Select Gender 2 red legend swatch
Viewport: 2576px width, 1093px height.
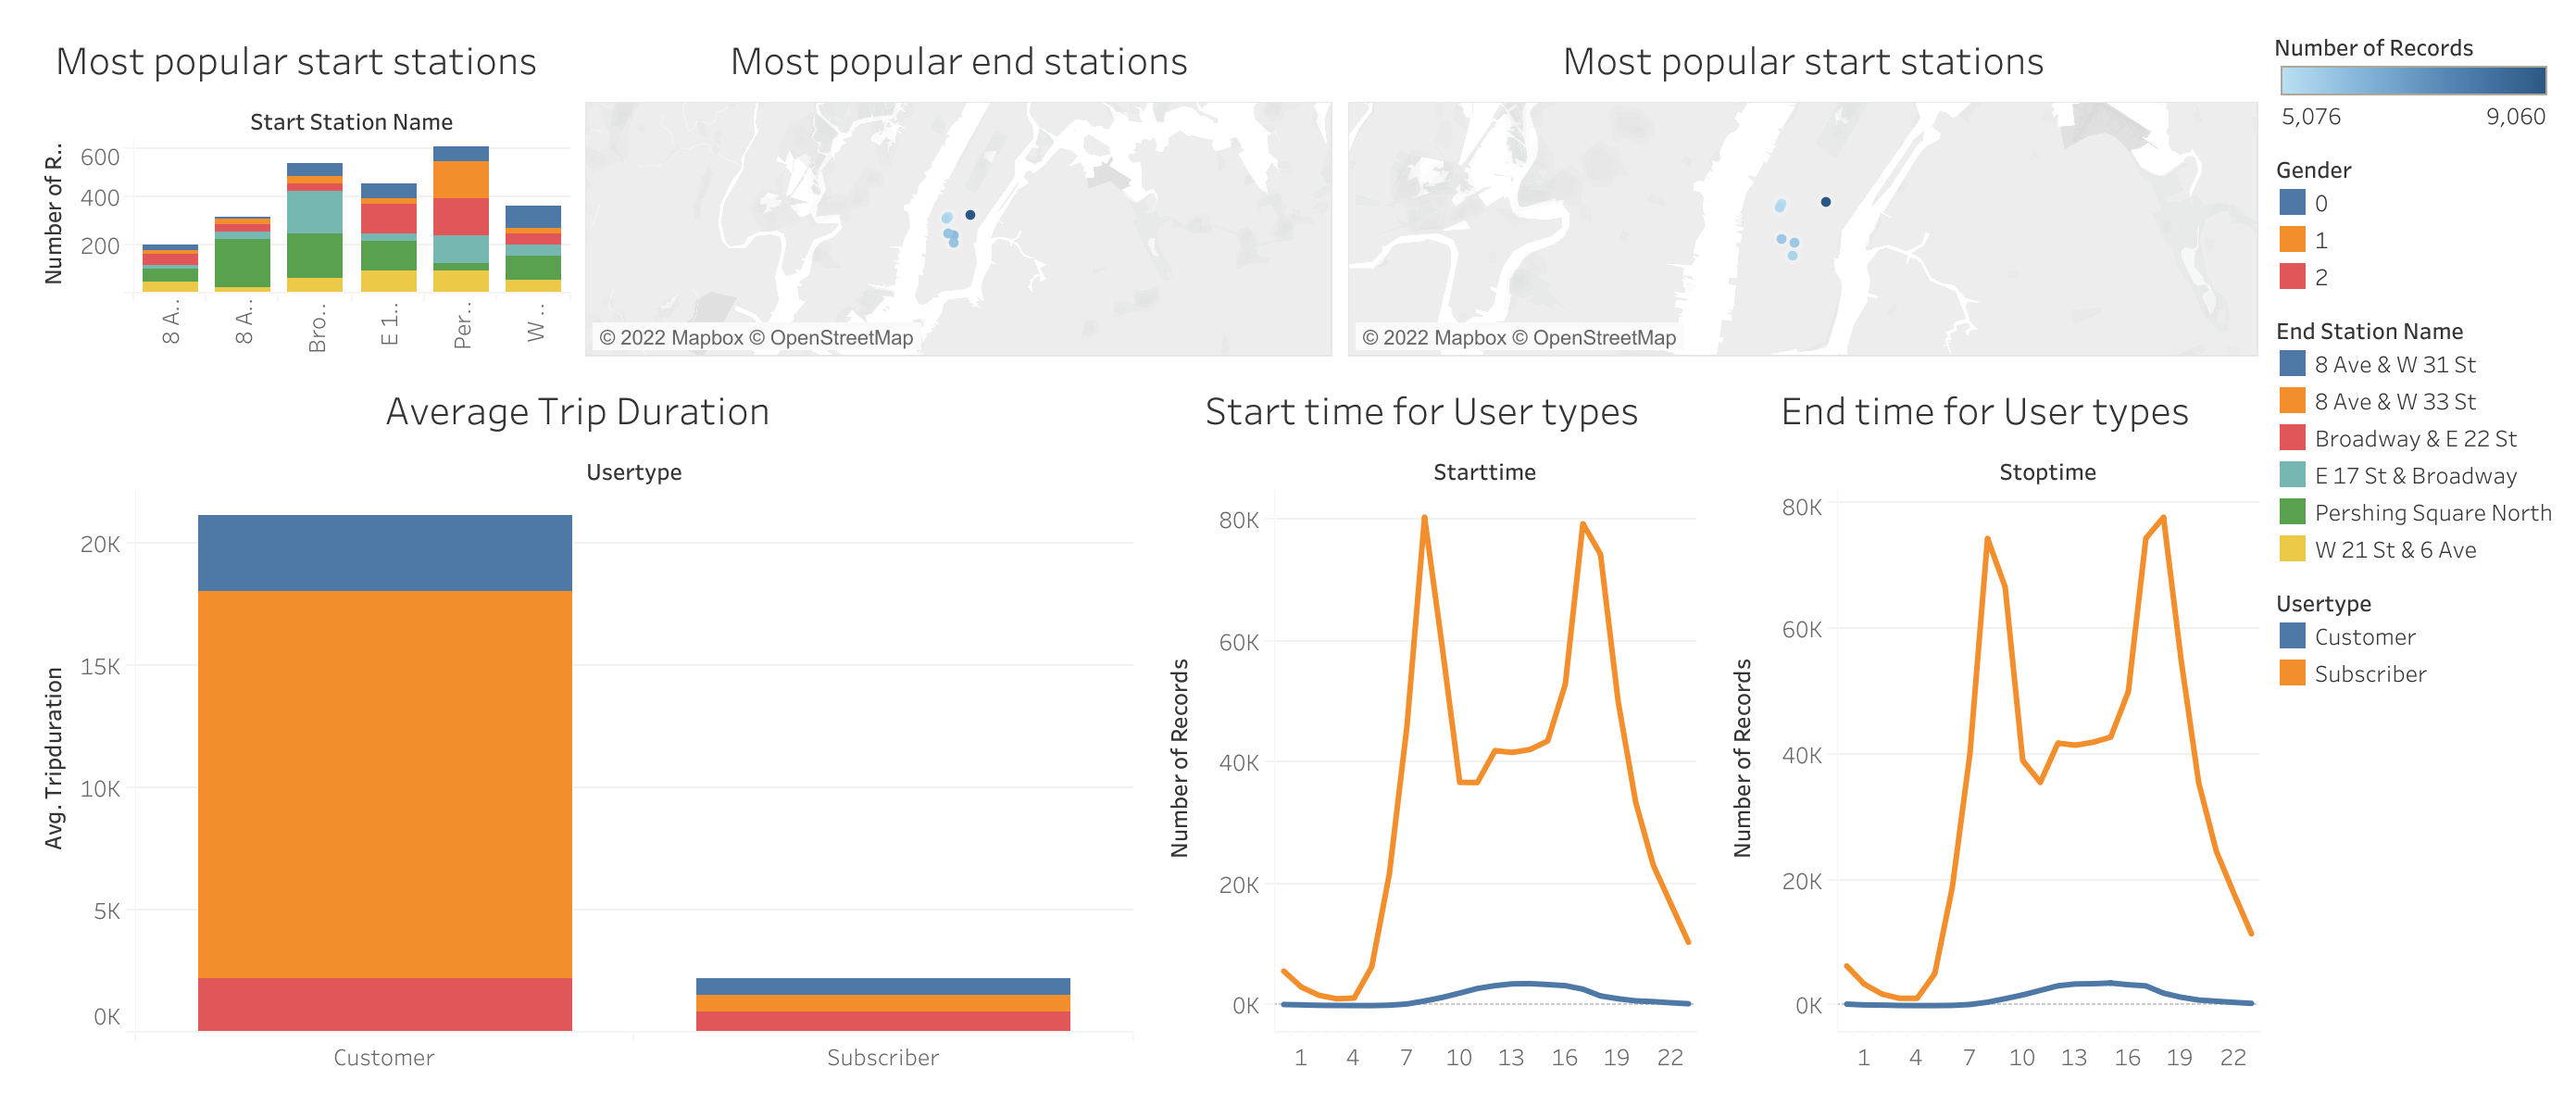pyautogui.click(x=2292, y=277)
